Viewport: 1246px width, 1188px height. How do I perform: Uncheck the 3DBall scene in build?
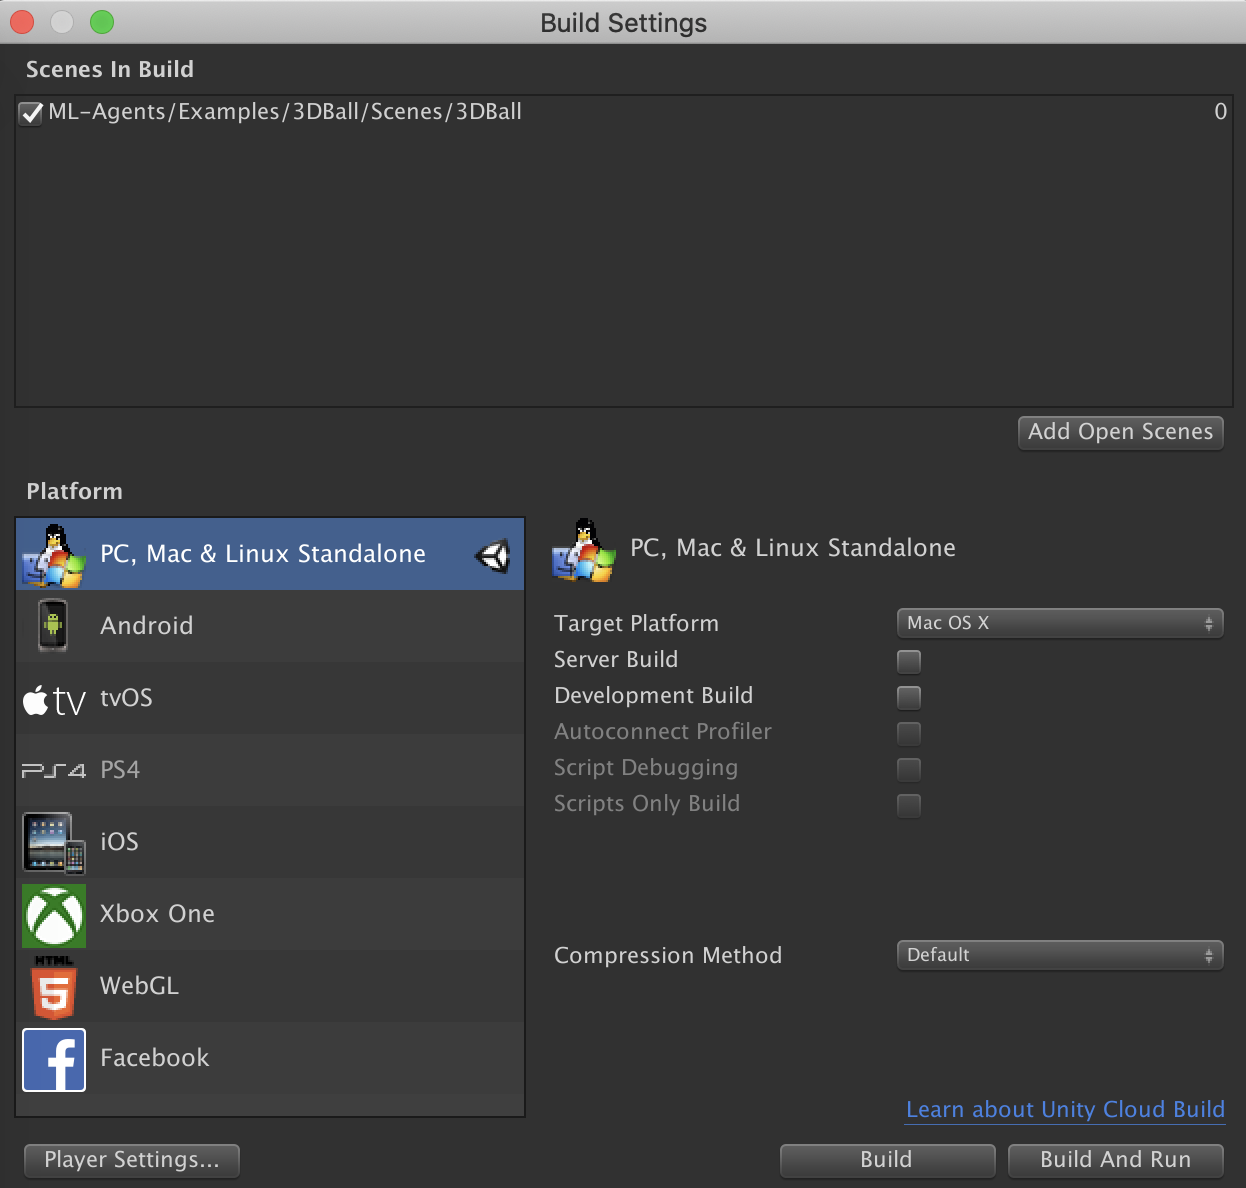pyautogui.click(x=29, y=112)
